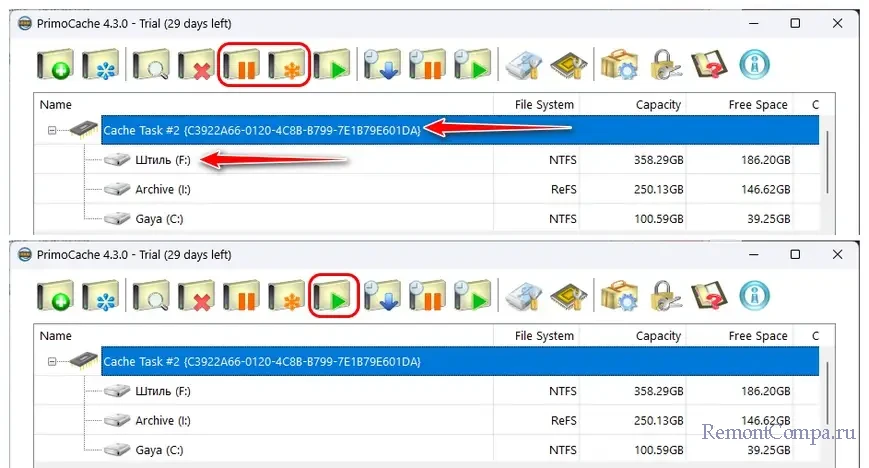Select Gaya (C:) volume in upper window
Image resolution: width=869 pixels, height=468 pixels.
coord(160,218)
